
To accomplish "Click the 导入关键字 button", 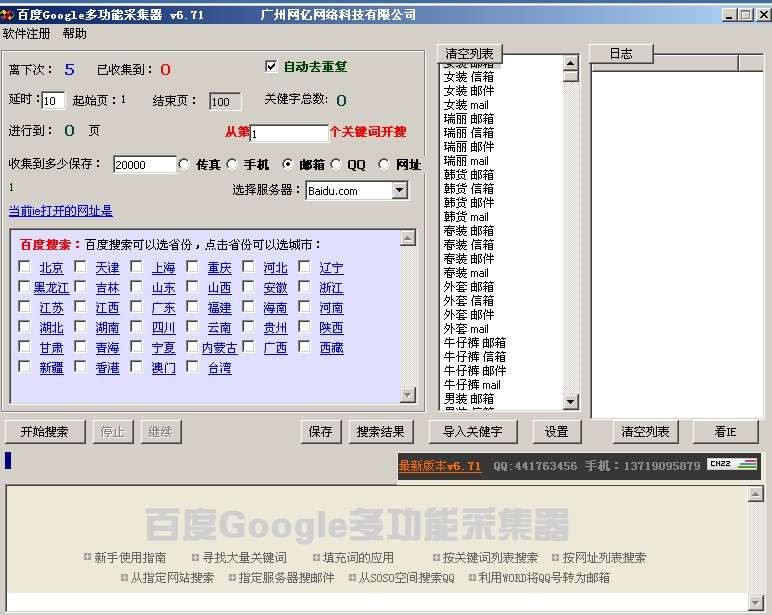I will (x=473, y=432).
